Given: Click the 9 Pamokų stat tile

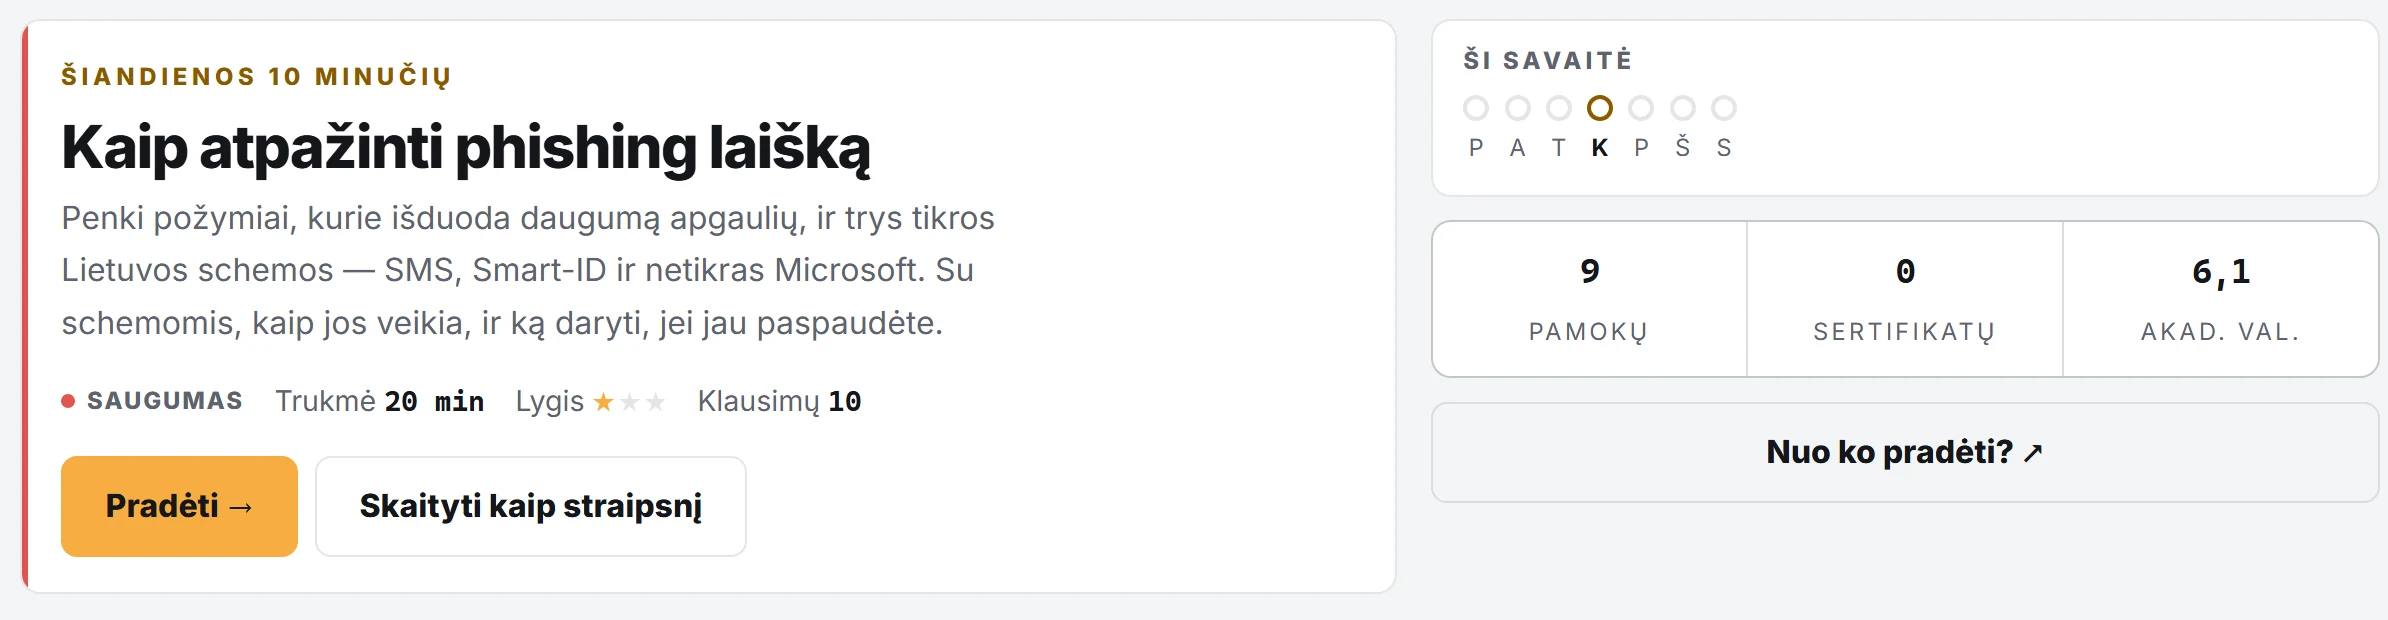Looking at the screenshot, I should pos(1590,299).
